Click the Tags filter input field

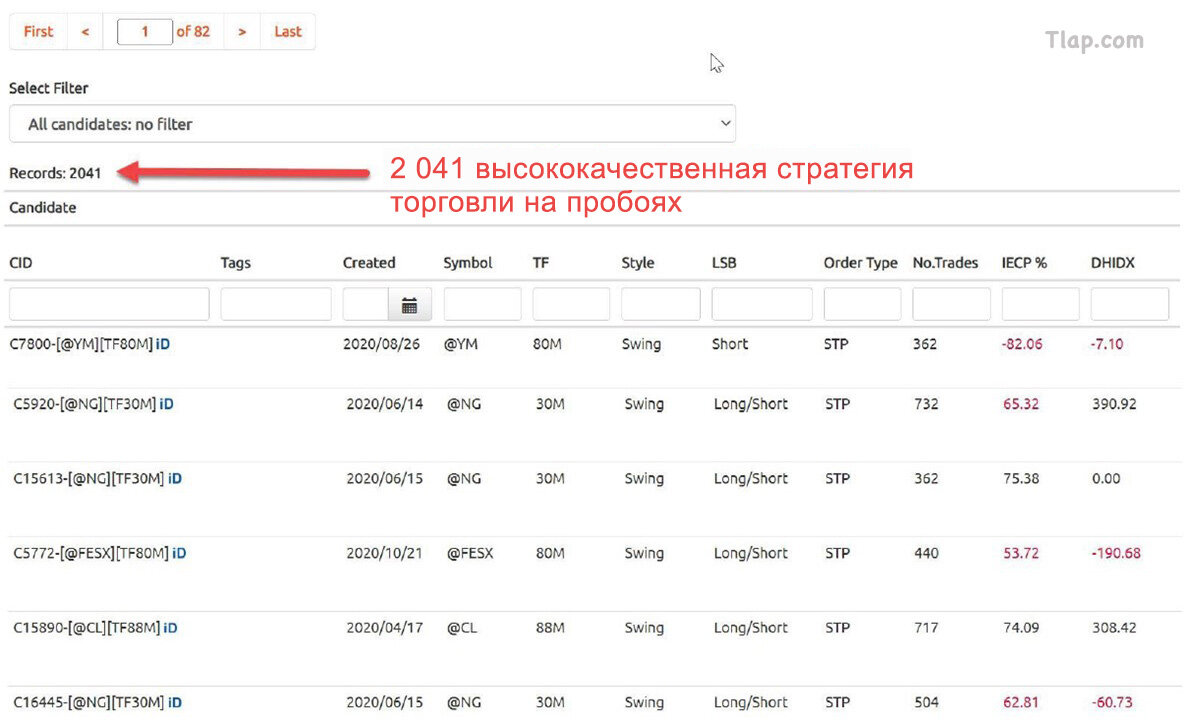point(276,305)
